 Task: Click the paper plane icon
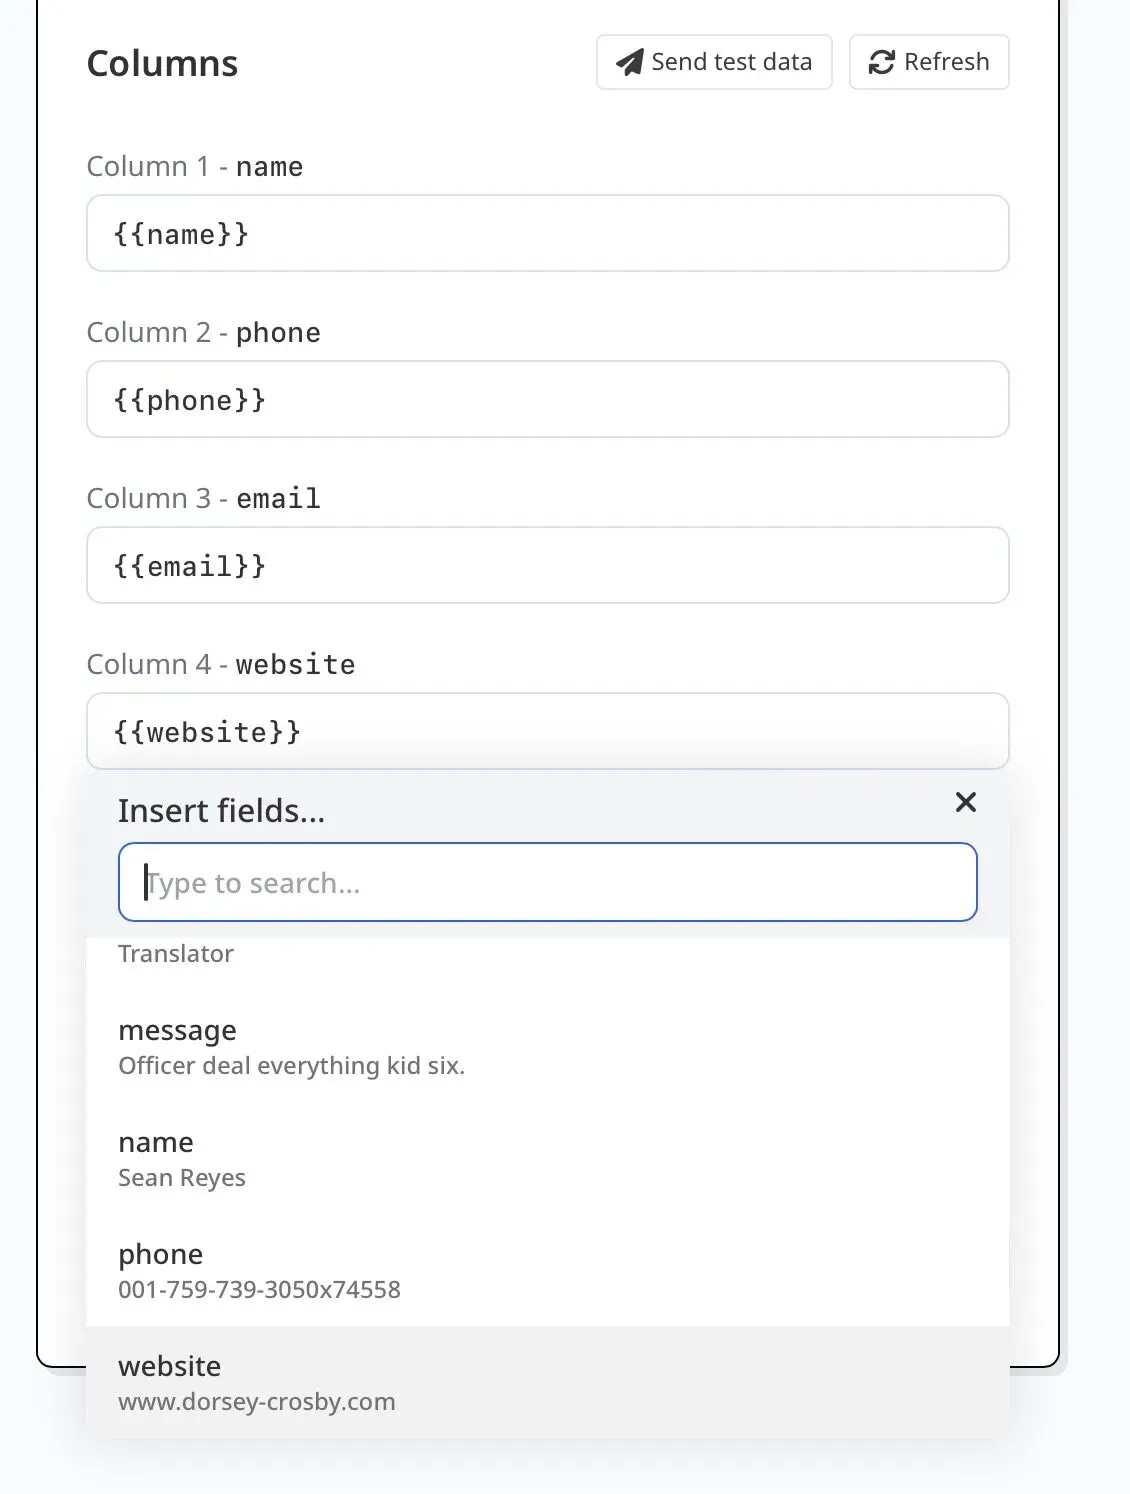(629, 62)
